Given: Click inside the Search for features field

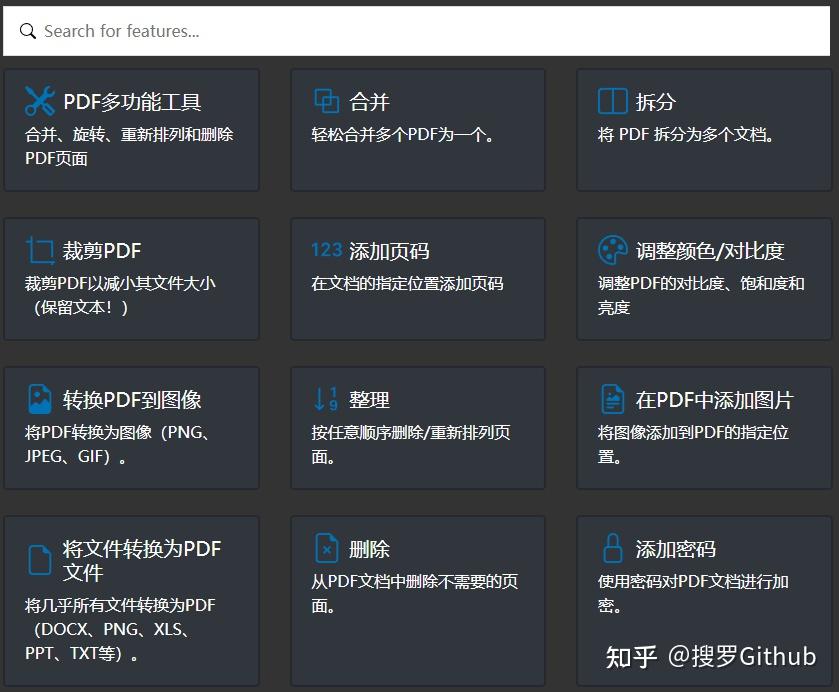Looking at the screenshot, I should click(x=200, y=30).
